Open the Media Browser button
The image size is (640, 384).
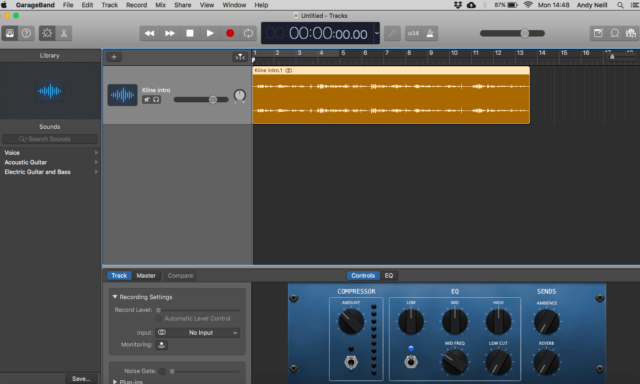[x=631, y=33]
